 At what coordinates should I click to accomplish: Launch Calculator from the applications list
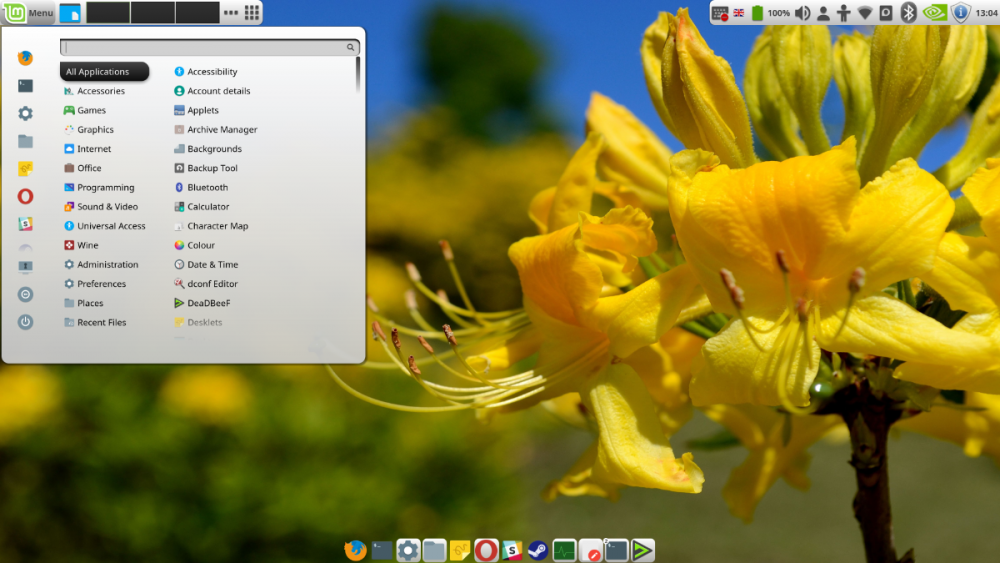tap(208, 207)
